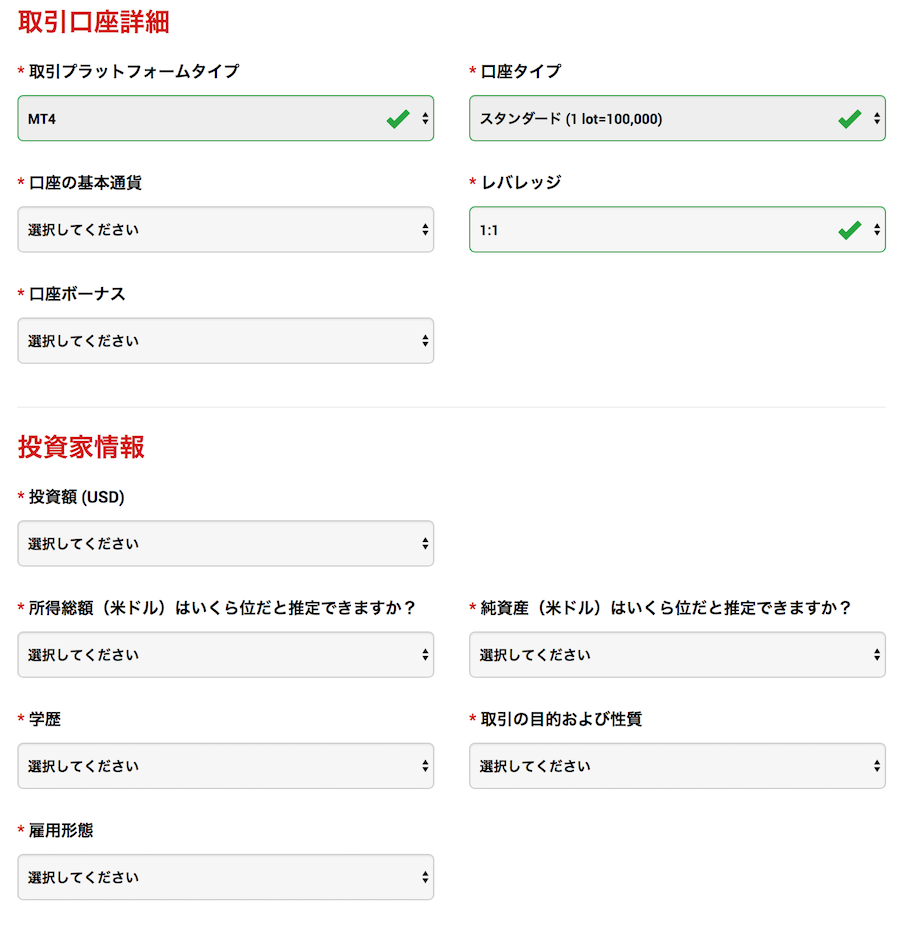The height and width of the screenshot is (935, 900).
Task: Open the 投資額 (USD) dropdown
Action: click(x=225, y=543)
